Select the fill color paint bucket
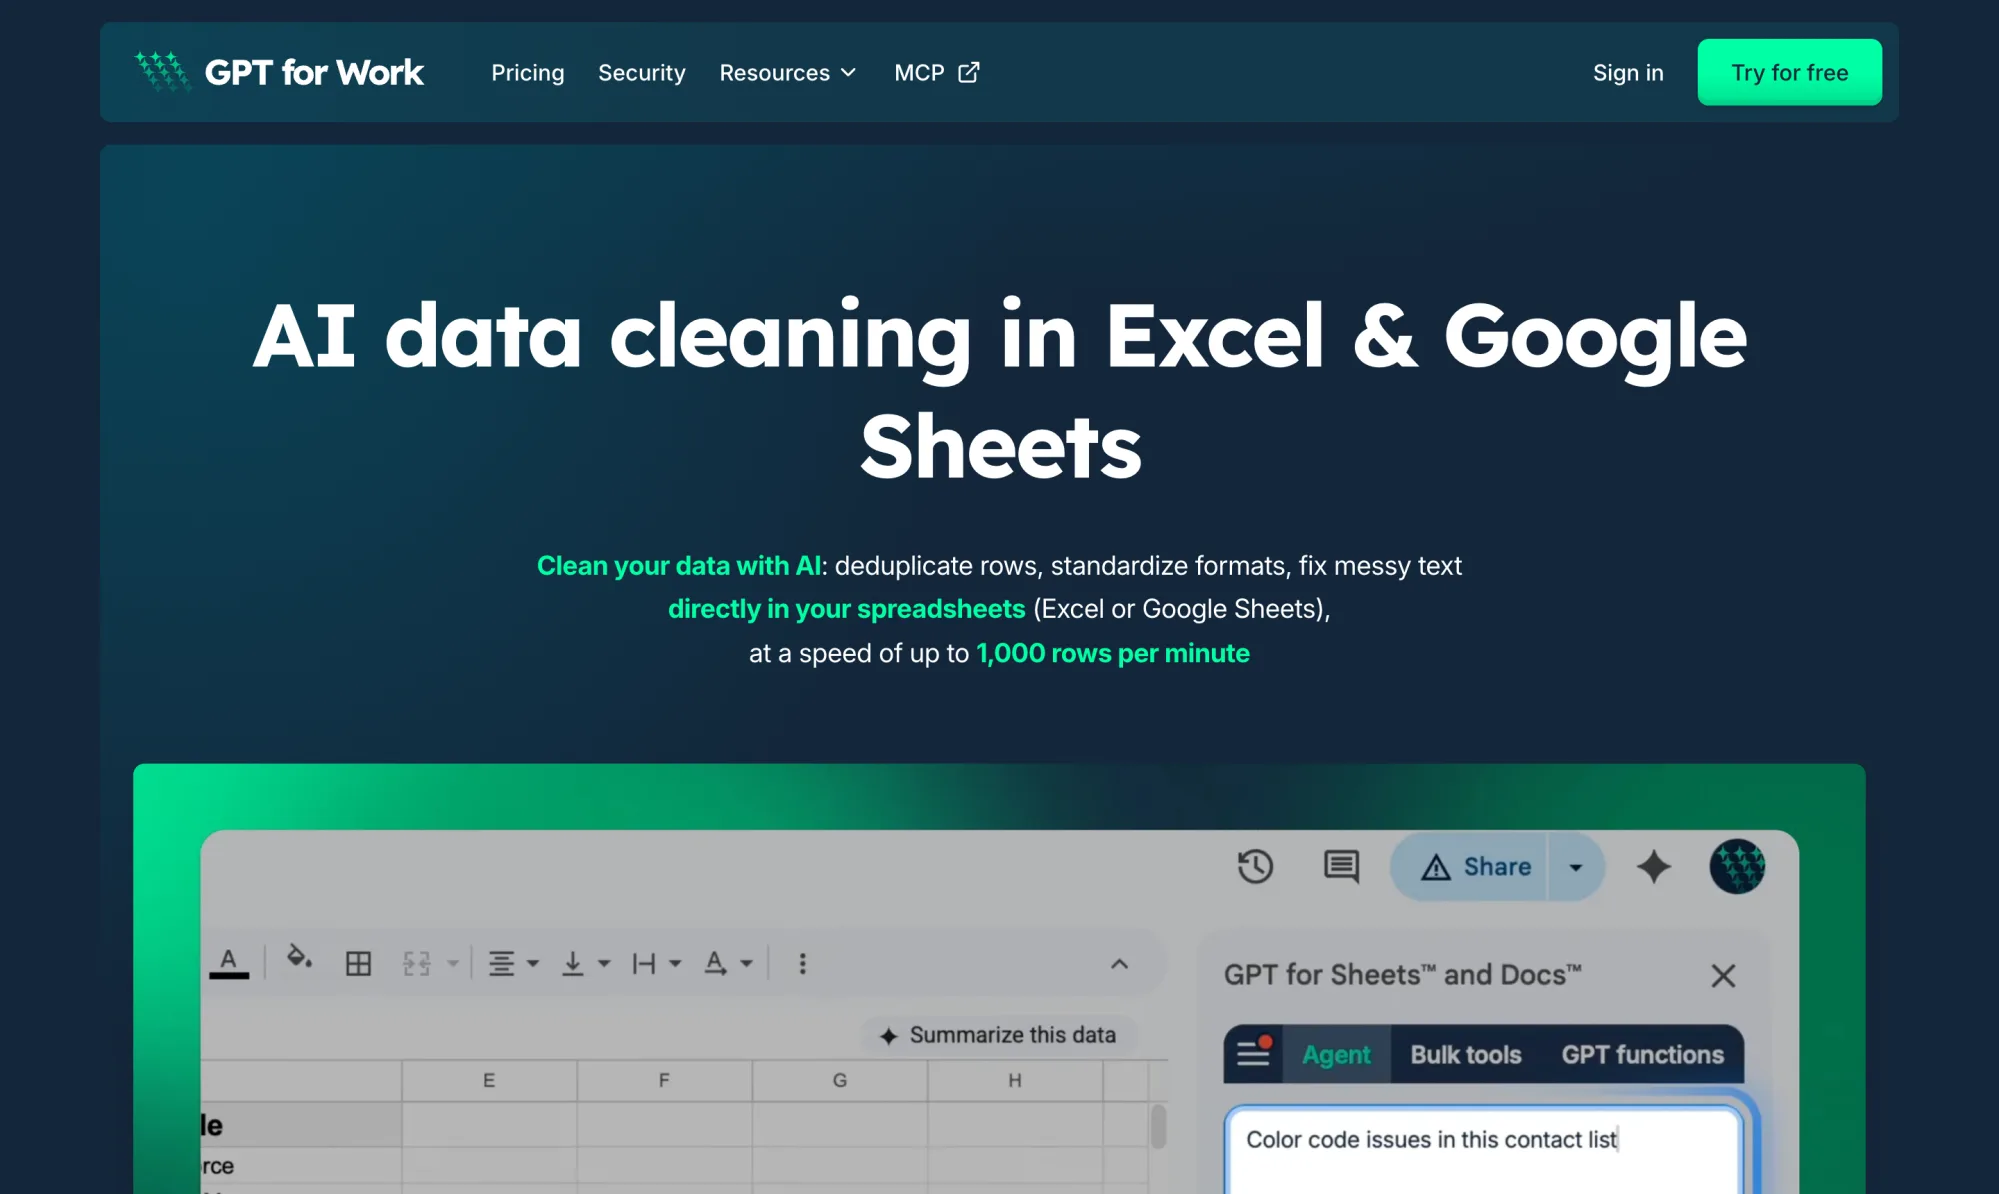This screenshot has width=1999, height=1194. coord(298,959)
